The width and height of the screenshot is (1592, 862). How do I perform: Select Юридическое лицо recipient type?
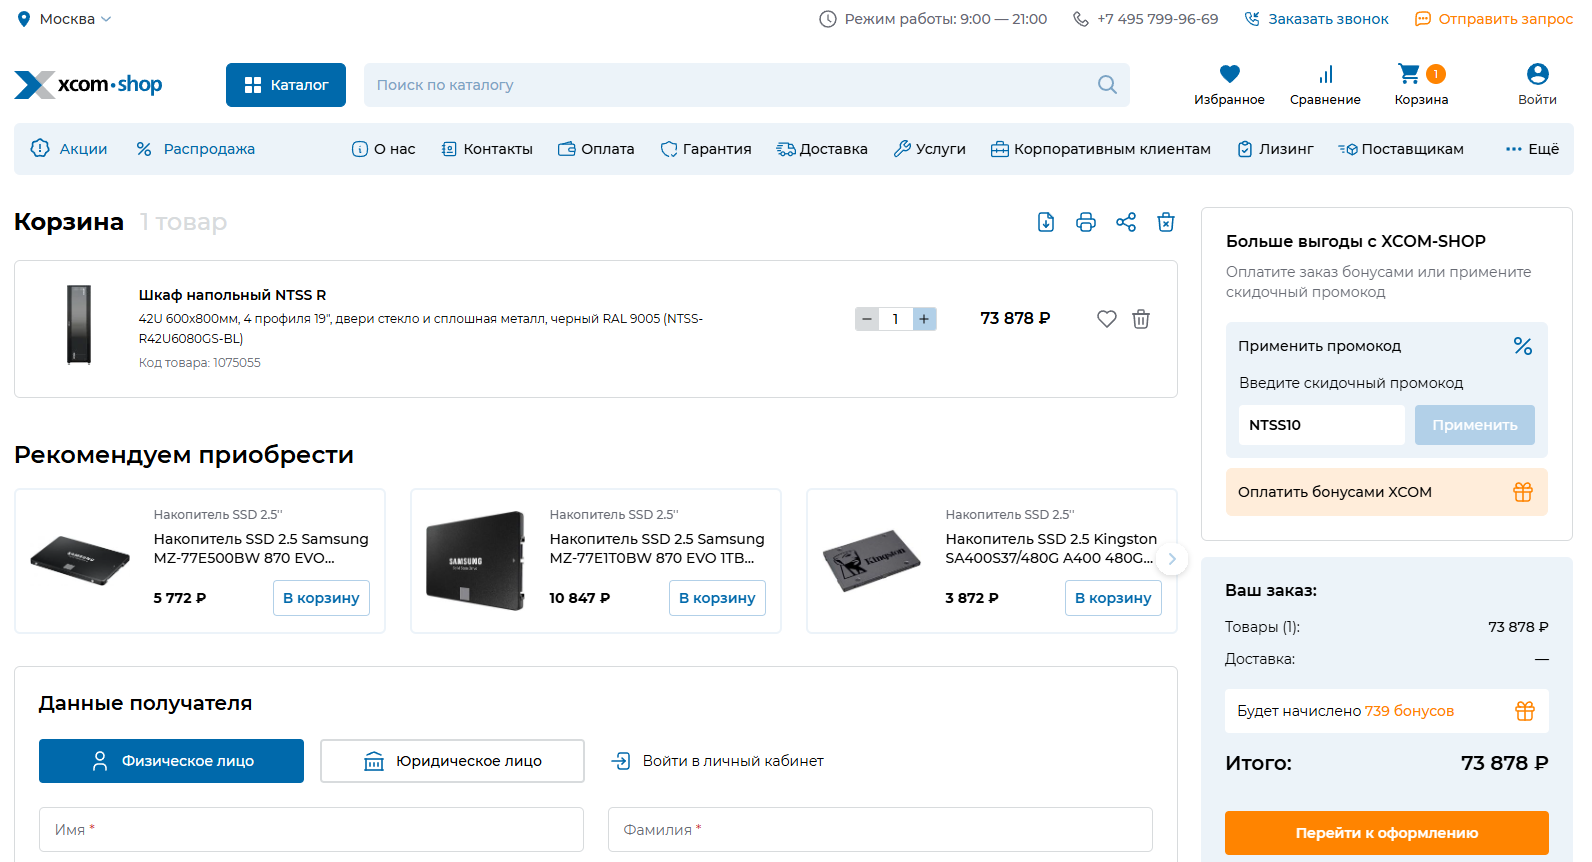[x=452, y=761]
